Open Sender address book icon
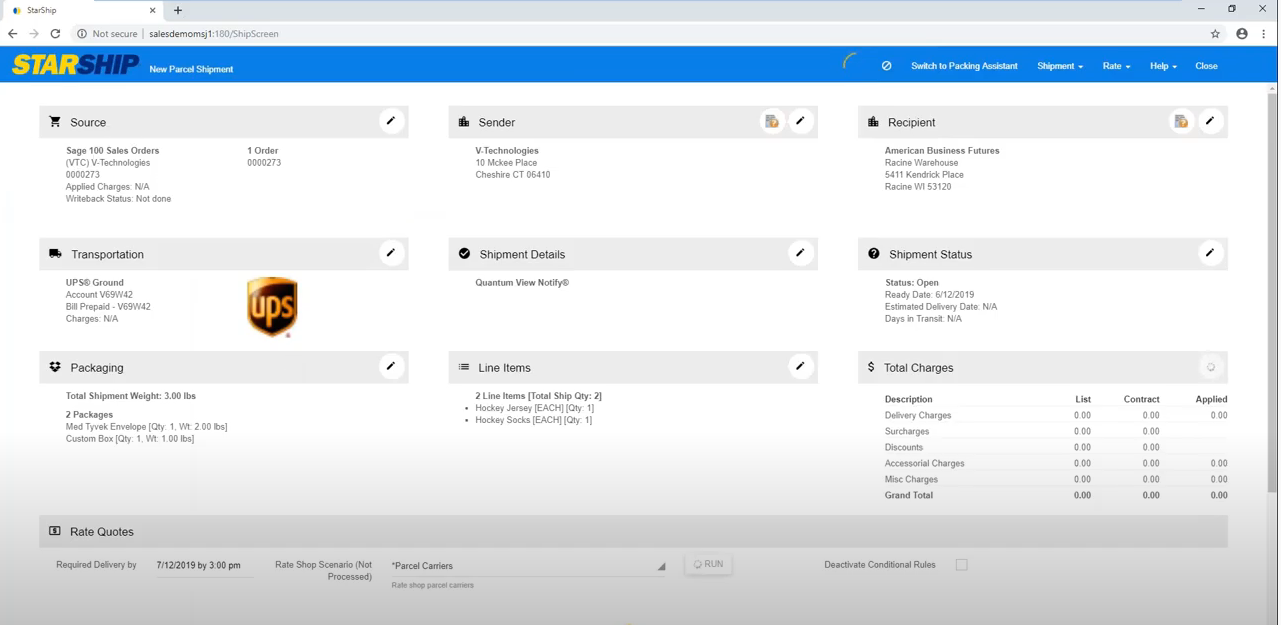1281x625 pixels. coord(772,122)
